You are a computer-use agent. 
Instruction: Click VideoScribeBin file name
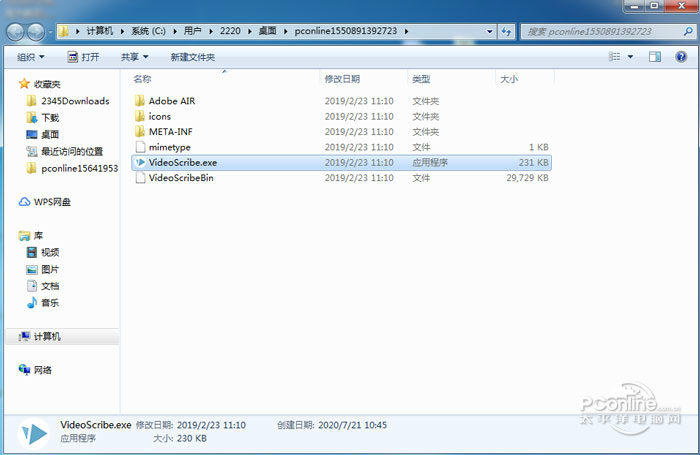coord(181,178)
